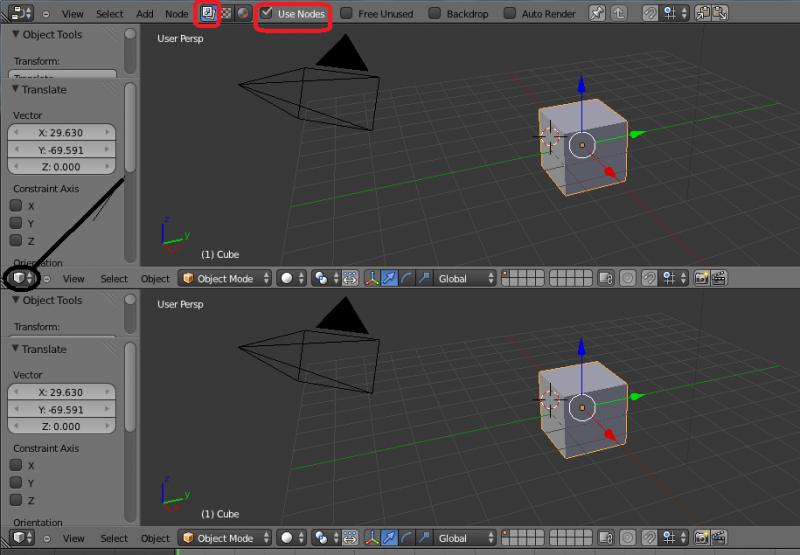Screen dimensions: 800x555
Task: Open the View menu in node editor header
Action: 72,14
